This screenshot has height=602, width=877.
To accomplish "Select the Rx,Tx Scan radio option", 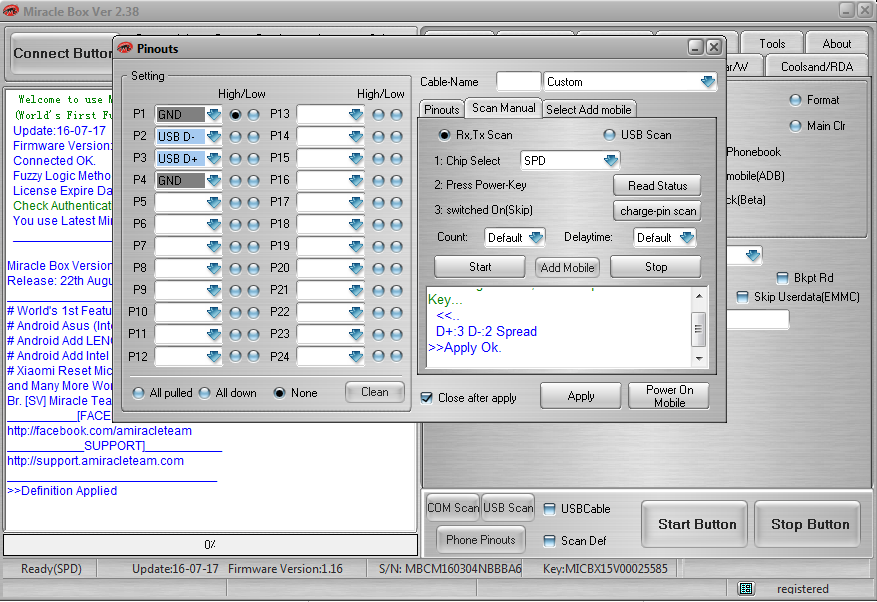I will [475, 135].
